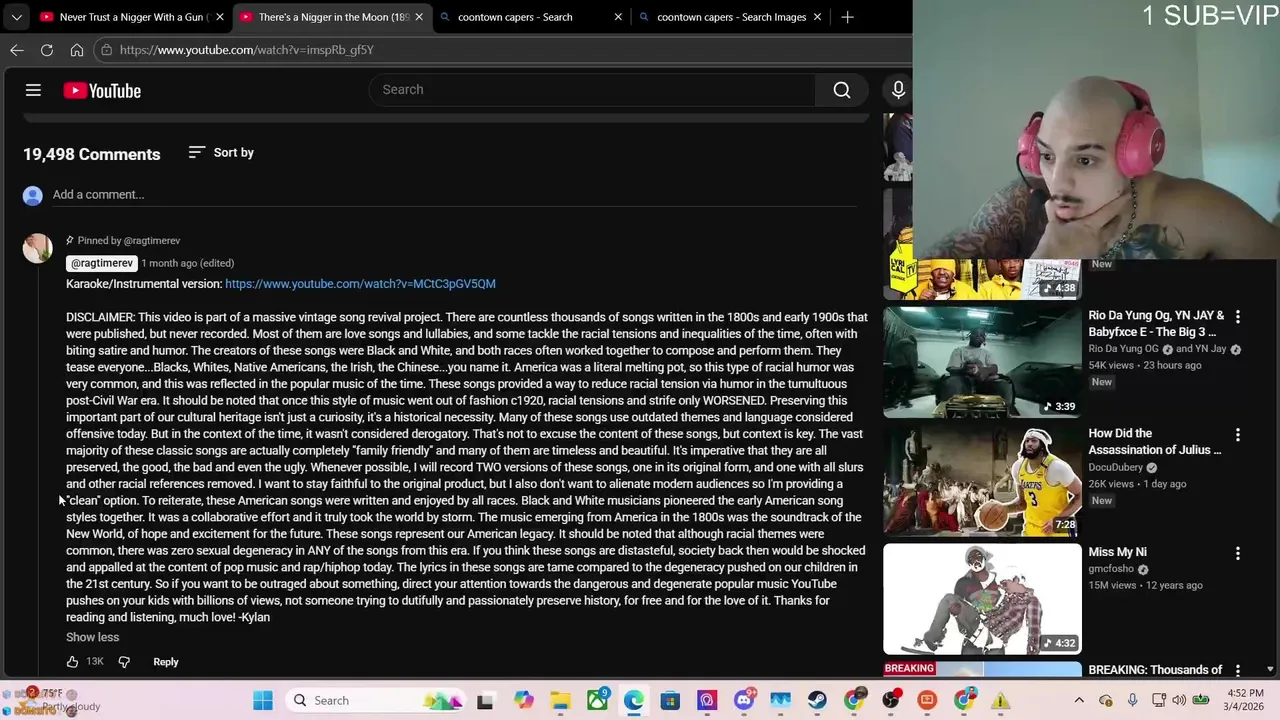Switch to Microsoft Edge on the taskbar
The image size is (1280, 720).
[634, 701]
